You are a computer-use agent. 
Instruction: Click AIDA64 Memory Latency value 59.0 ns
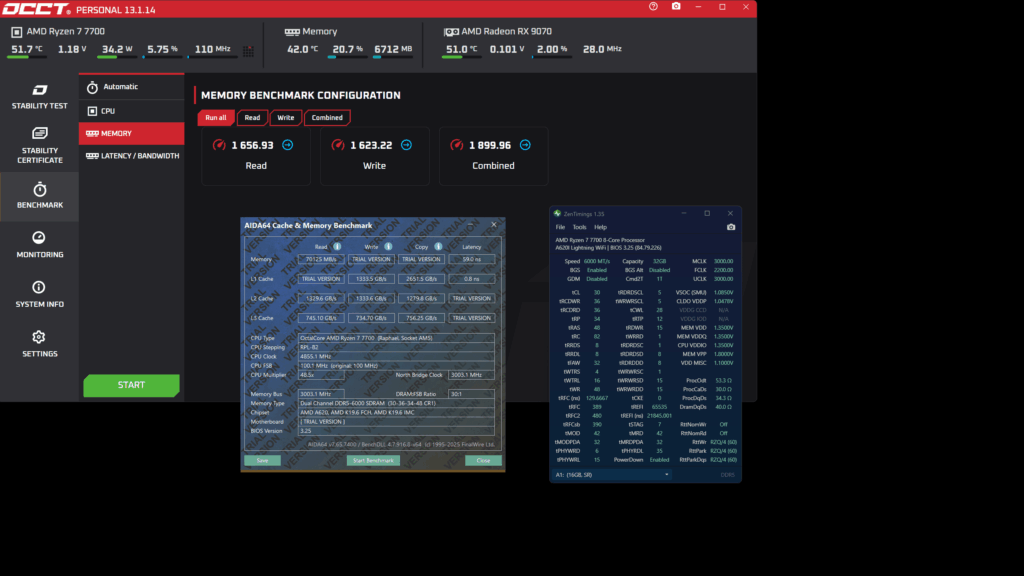coord(472,259)
